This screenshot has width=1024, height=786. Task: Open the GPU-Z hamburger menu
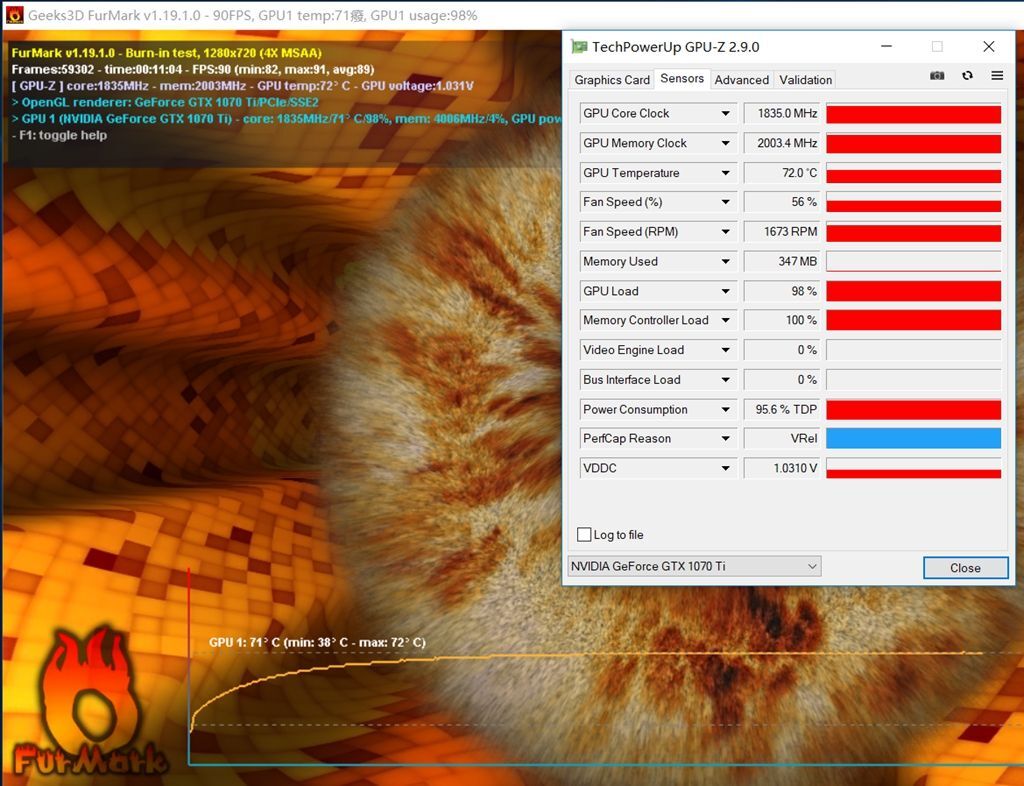(x=997, y=76)
